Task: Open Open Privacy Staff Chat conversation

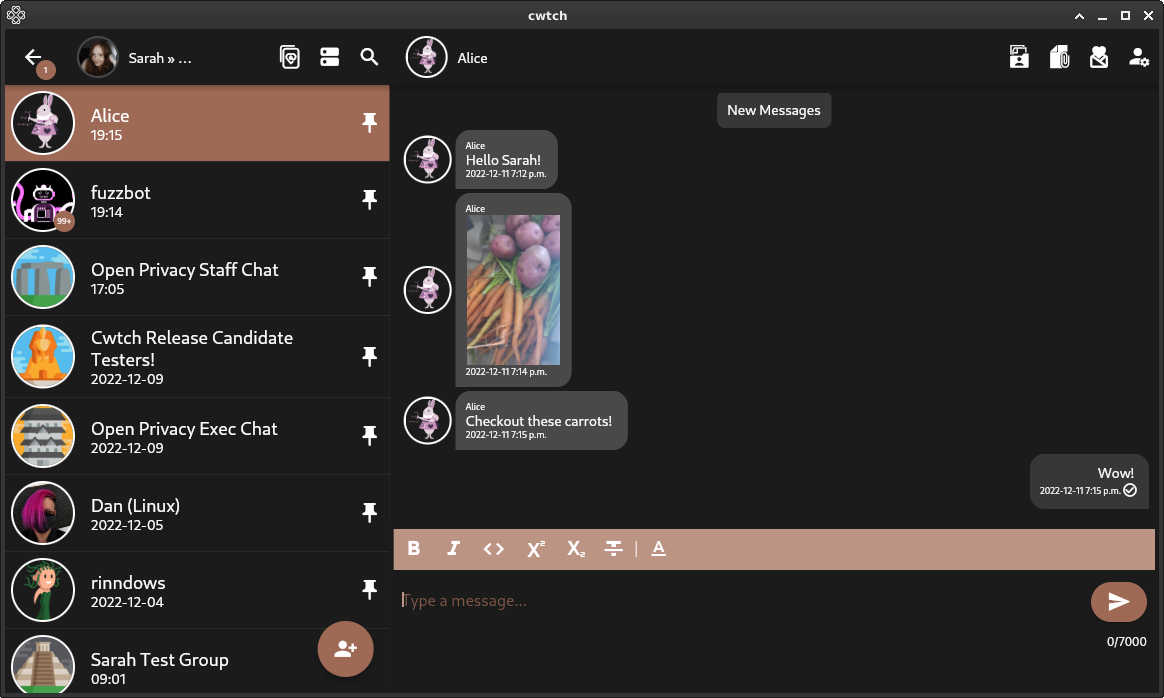Action: point(197,277)
